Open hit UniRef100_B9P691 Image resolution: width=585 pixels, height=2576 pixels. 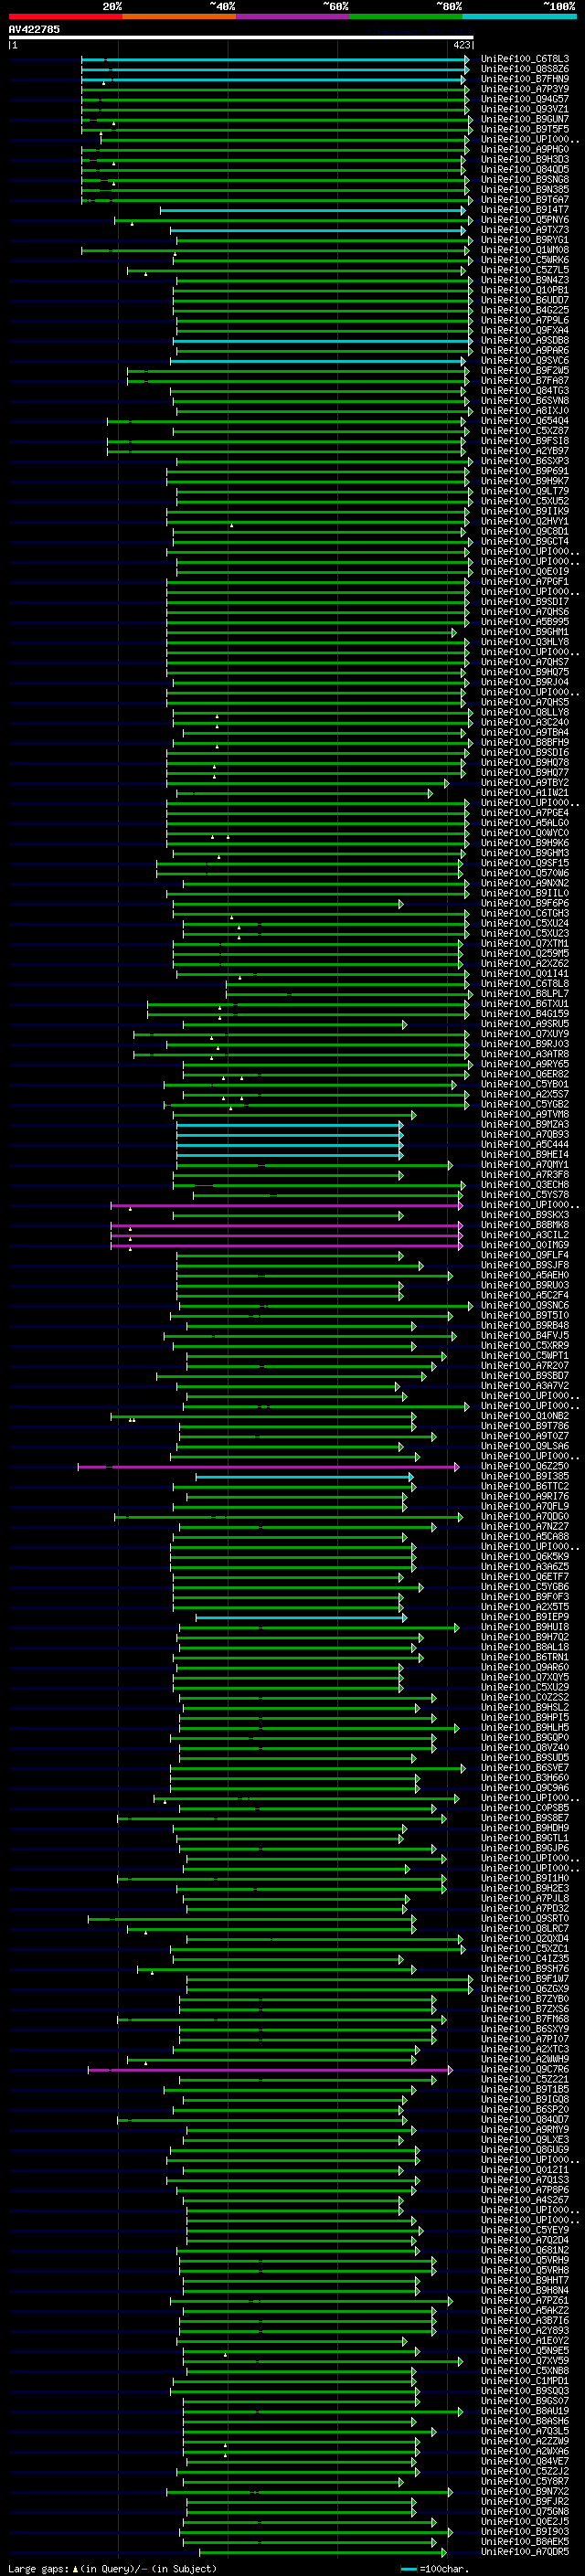click(x=525, y=472)
